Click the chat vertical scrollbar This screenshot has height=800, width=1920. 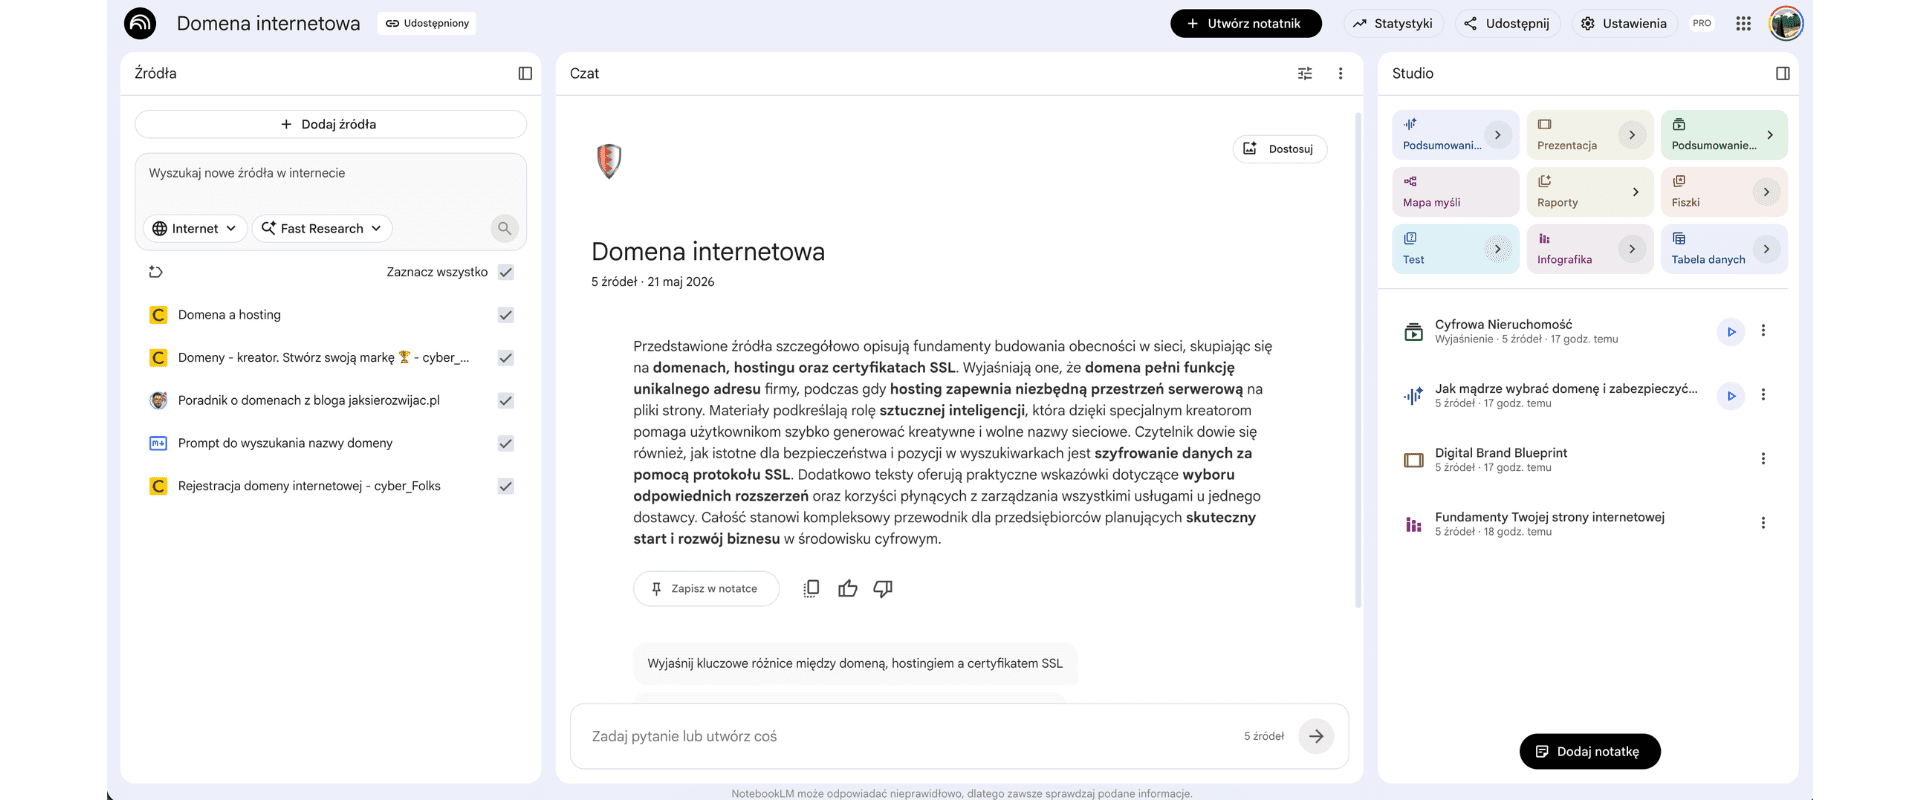click(x=1358, y=360)
